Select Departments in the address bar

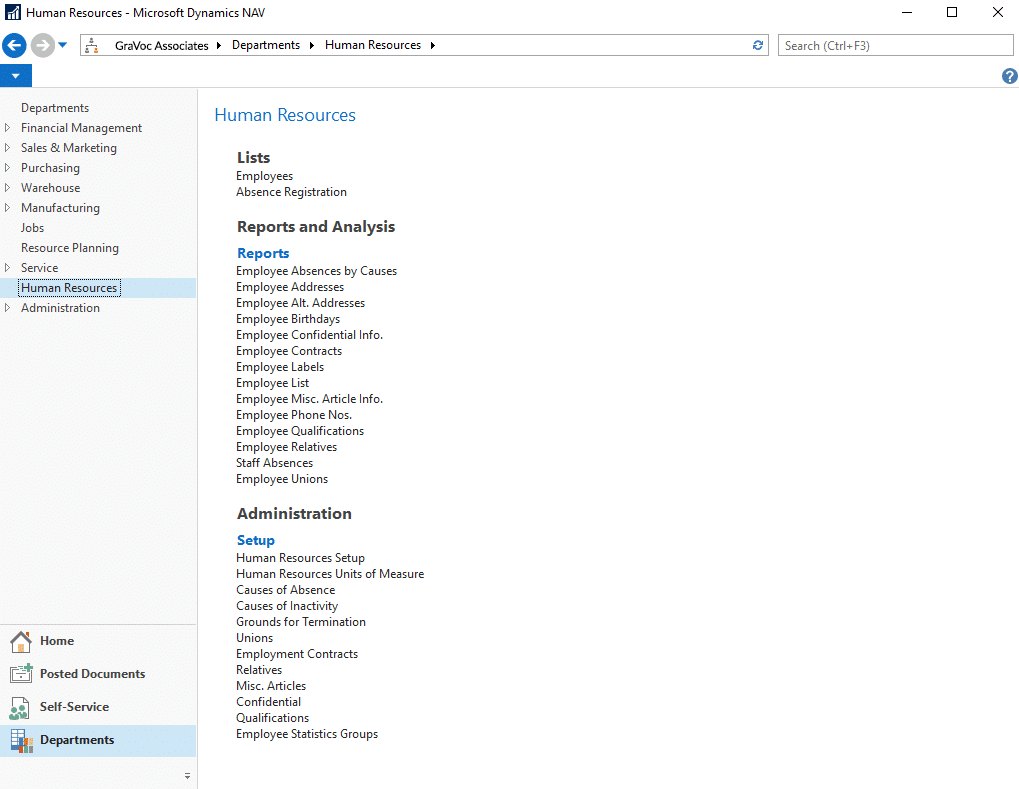(266, 45)
